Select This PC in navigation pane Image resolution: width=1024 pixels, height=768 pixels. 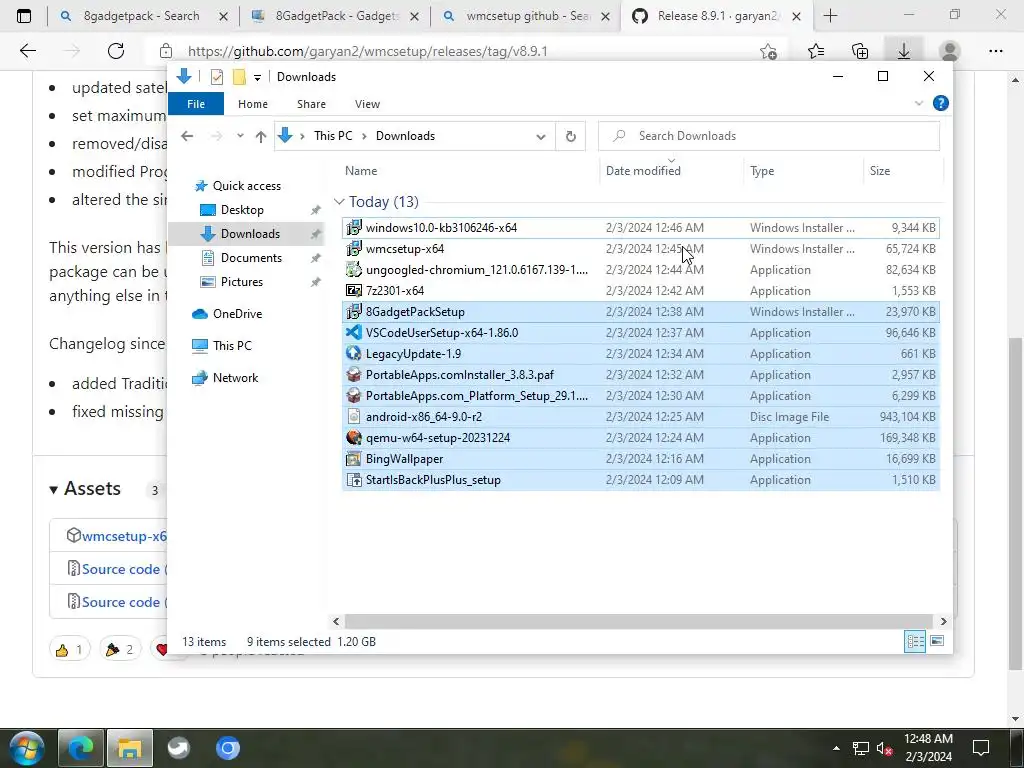(x=232, y=346)
